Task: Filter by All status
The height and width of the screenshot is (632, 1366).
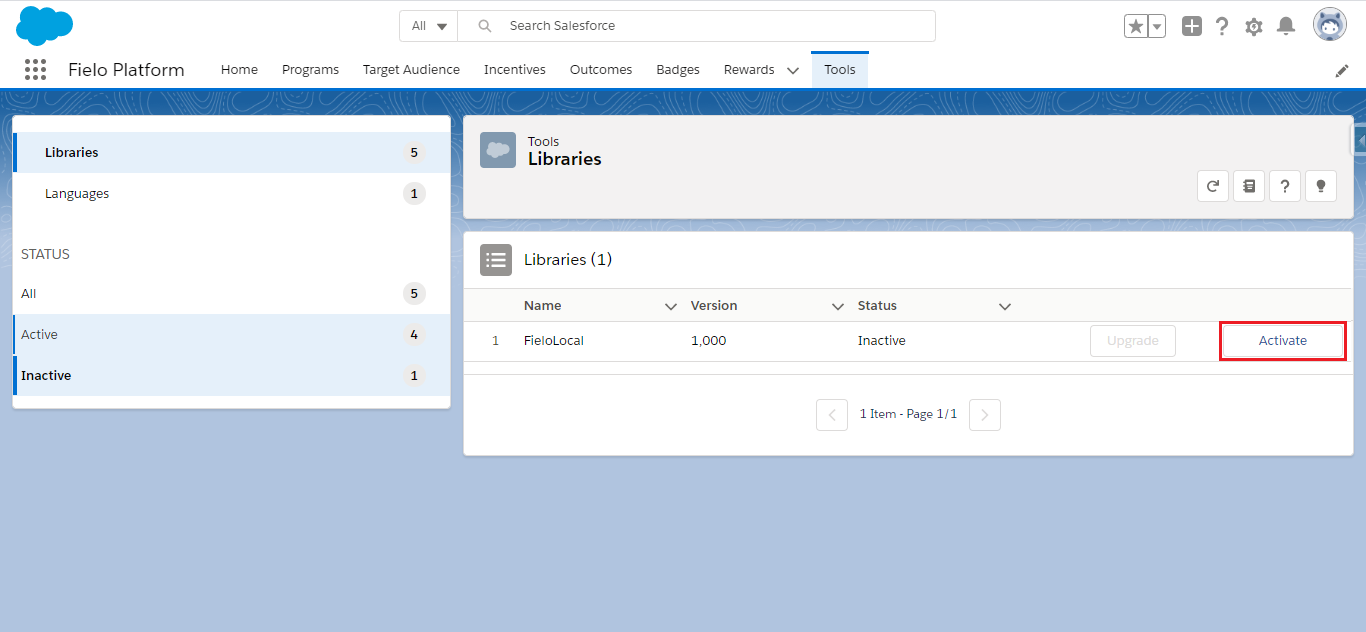Action: [232, 294]
